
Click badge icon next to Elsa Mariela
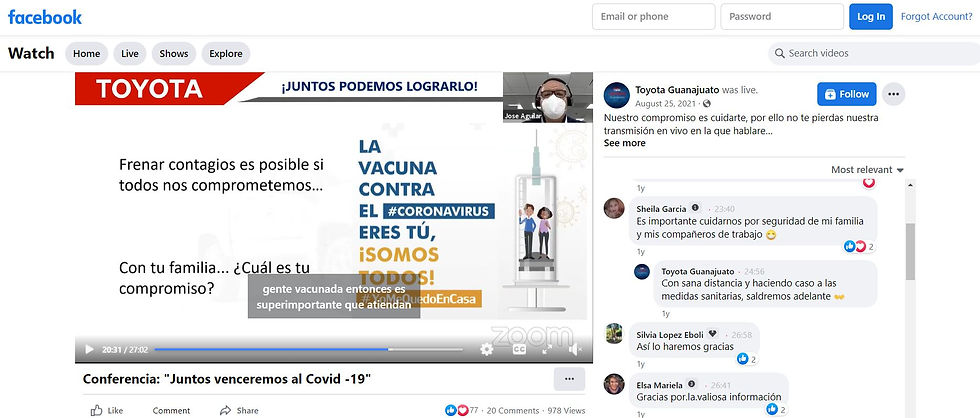(691, 384)
